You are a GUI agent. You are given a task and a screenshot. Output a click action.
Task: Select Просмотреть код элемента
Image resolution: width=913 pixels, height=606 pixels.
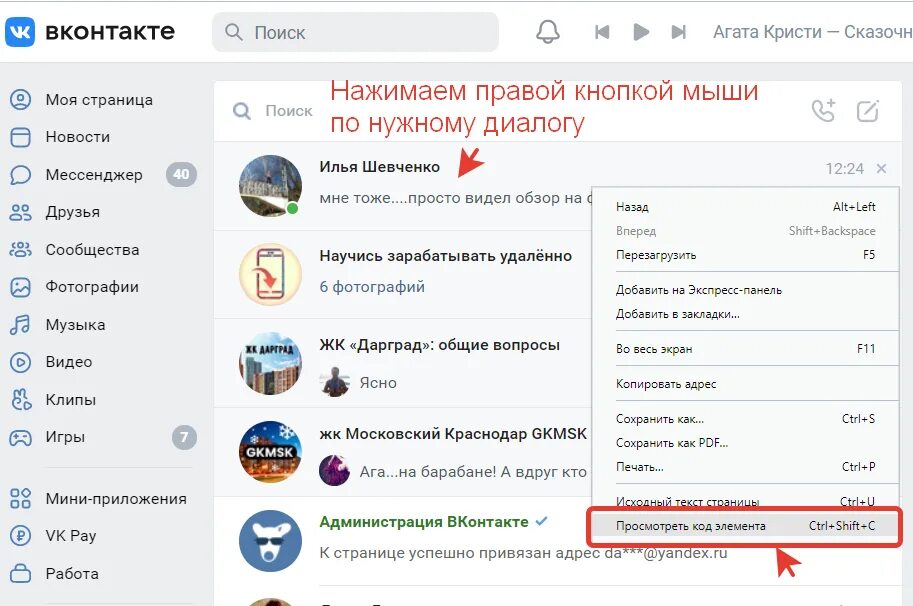pyautogui.click(x=745, y=526)
